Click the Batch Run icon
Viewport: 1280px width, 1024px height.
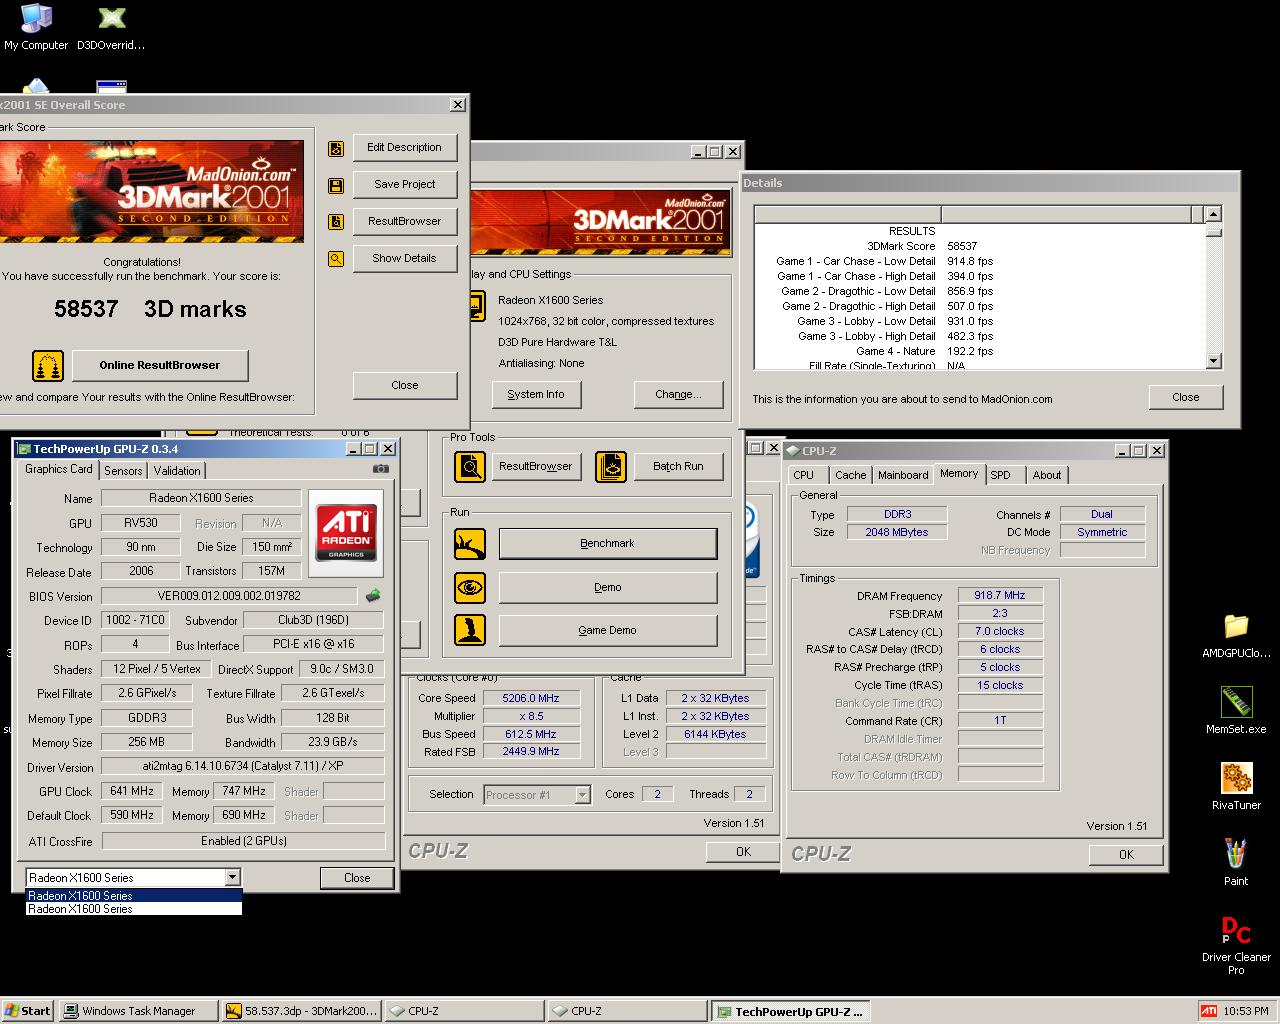[x=611, y=467]
